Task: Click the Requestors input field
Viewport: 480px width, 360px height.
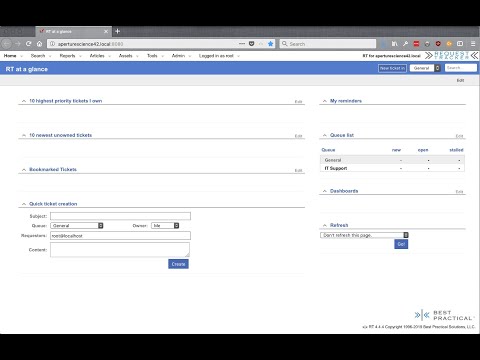Action: point(120,236)
